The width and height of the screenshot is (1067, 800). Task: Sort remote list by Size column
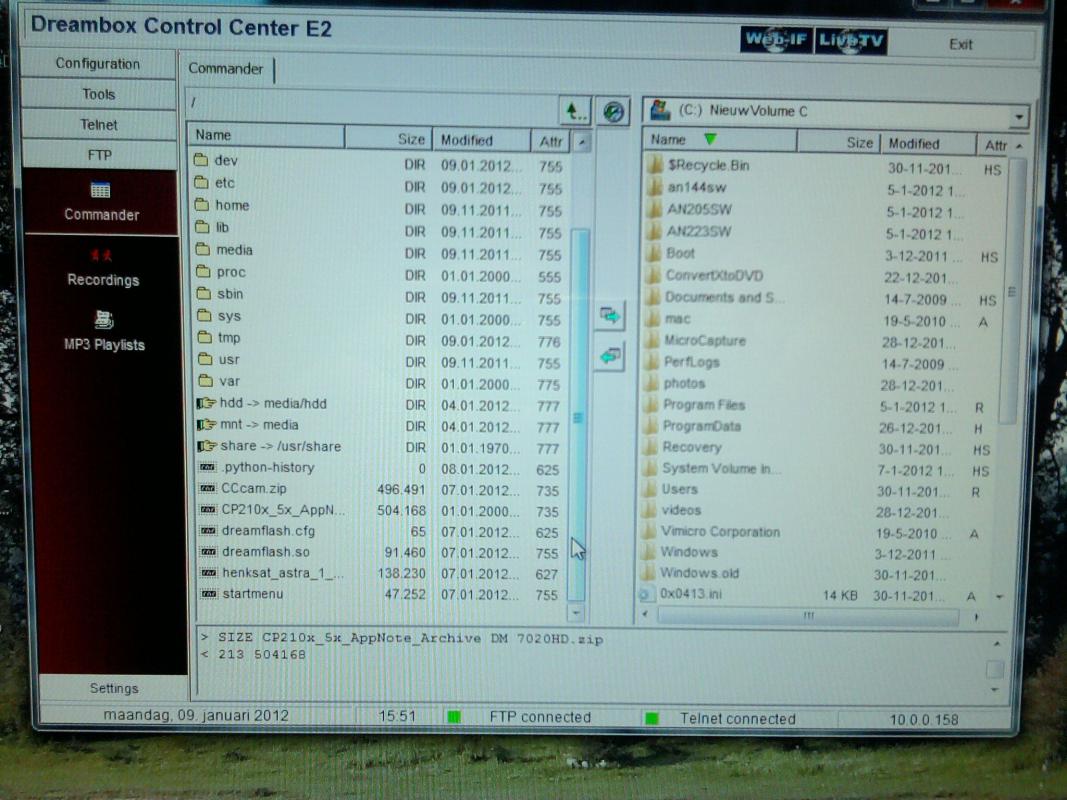(x=389, y=138)
